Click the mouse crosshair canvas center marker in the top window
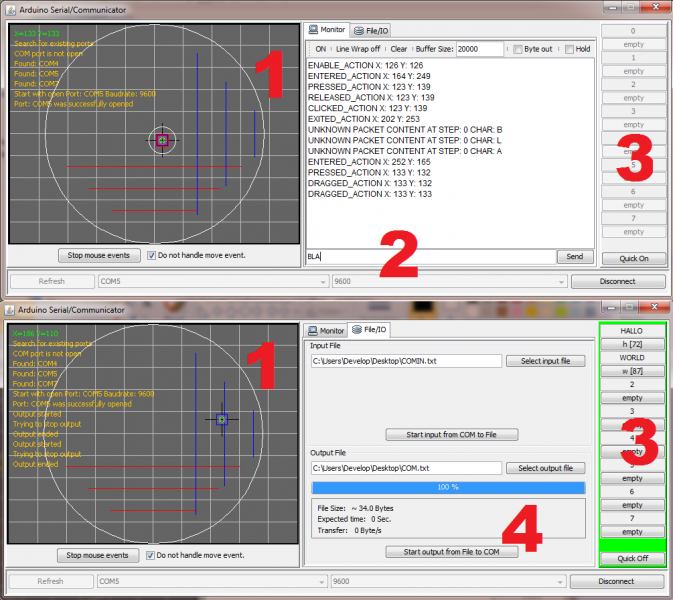The width and height of the screenshot is (673, 600). pos(162,140)
